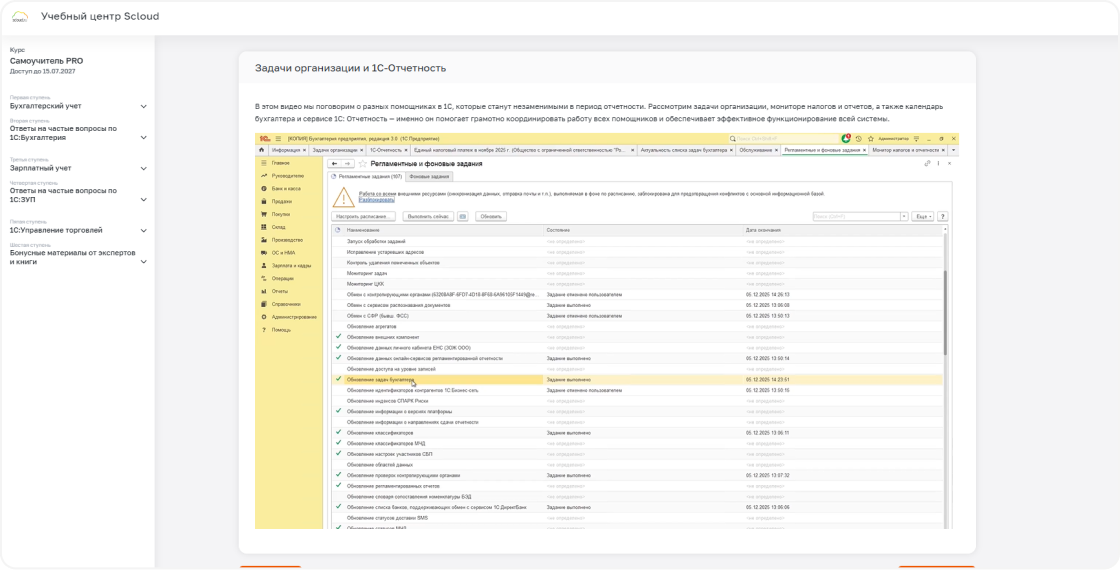
Task: Open the favorites star in the yellow title bar
Action: click(x=870, y=139)
